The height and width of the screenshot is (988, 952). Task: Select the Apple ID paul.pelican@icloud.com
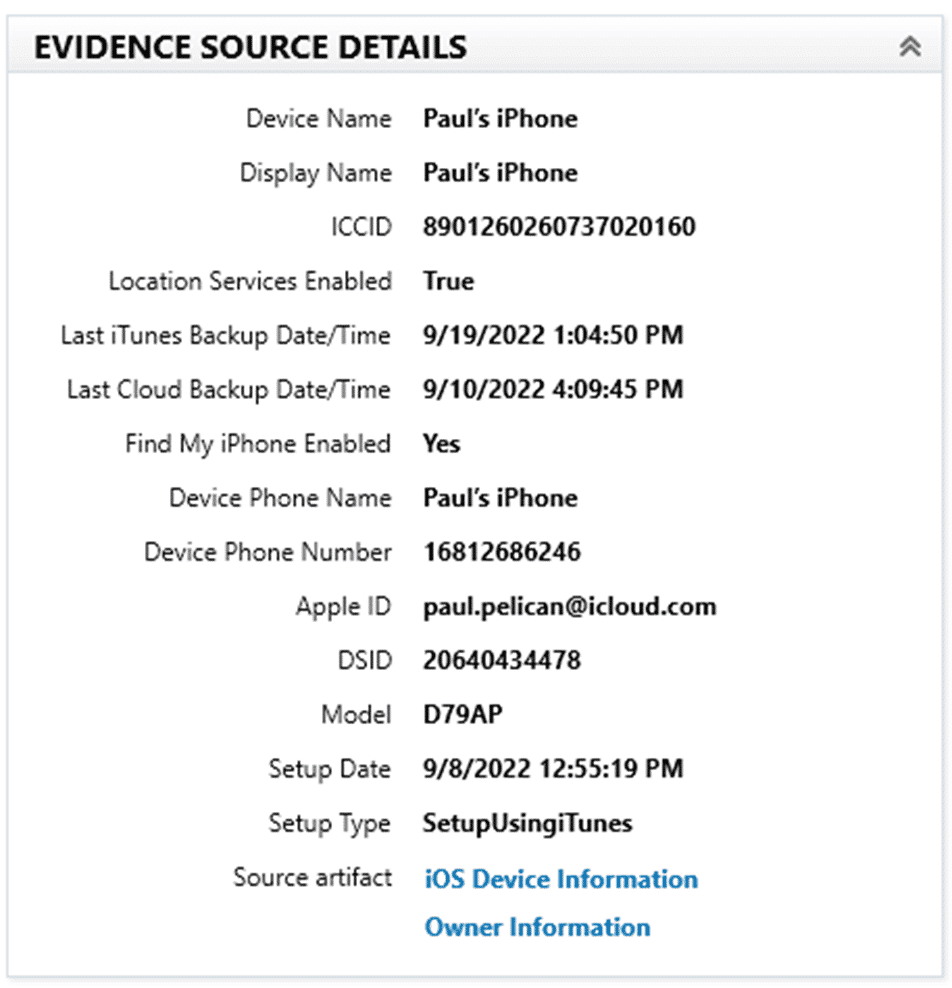coord(570,607)
